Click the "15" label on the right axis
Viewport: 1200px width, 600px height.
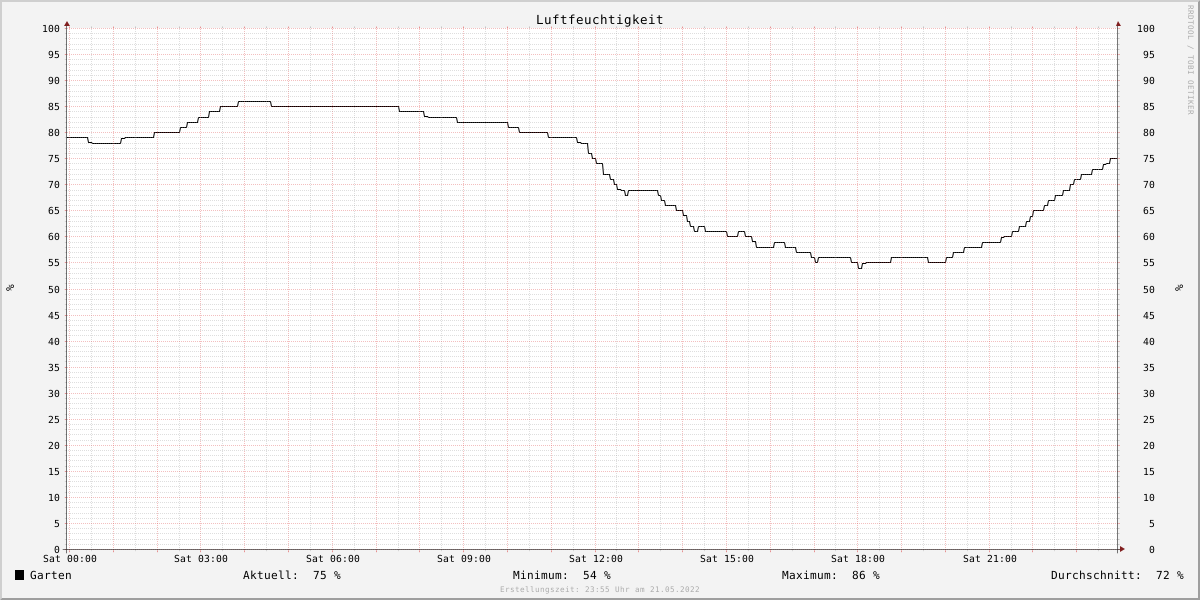(1148, 472)
